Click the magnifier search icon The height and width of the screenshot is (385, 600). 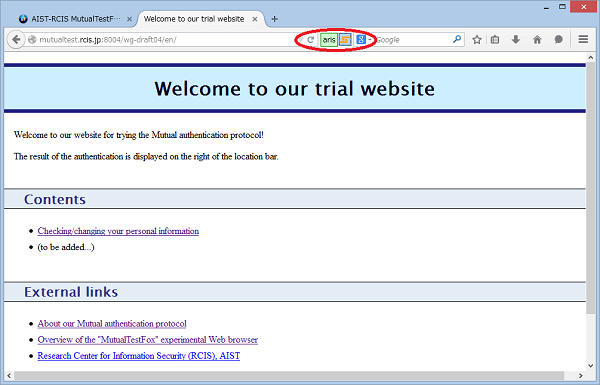tap(457, 39)
